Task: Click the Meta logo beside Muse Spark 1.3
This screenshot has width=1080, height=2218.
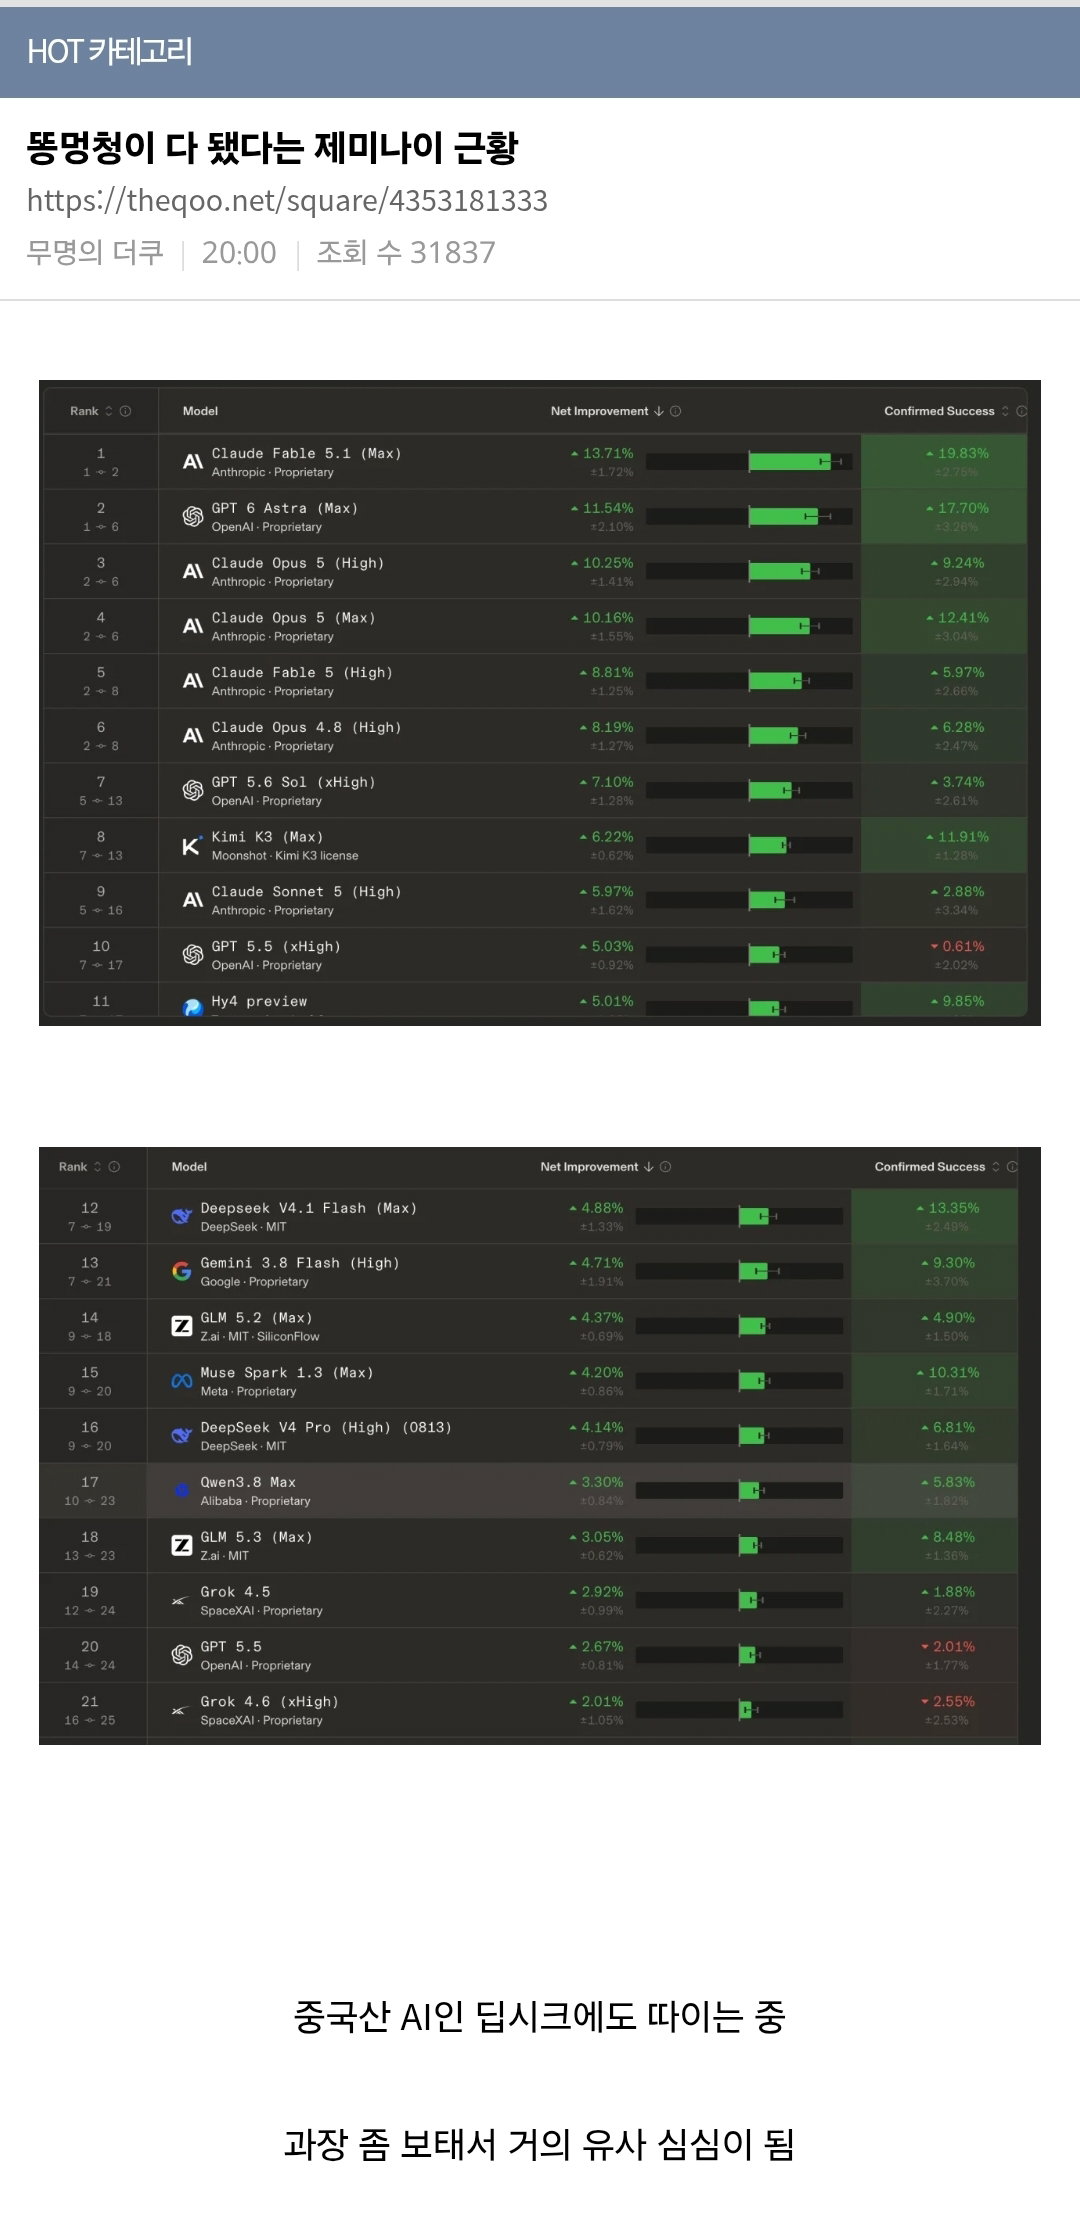Action: coord(182,1381)
